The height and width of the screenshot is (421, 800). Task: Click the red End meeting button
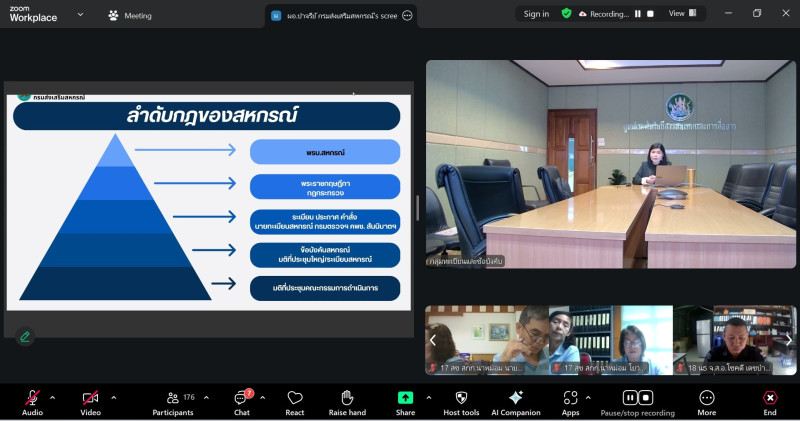tap(769, 400)
